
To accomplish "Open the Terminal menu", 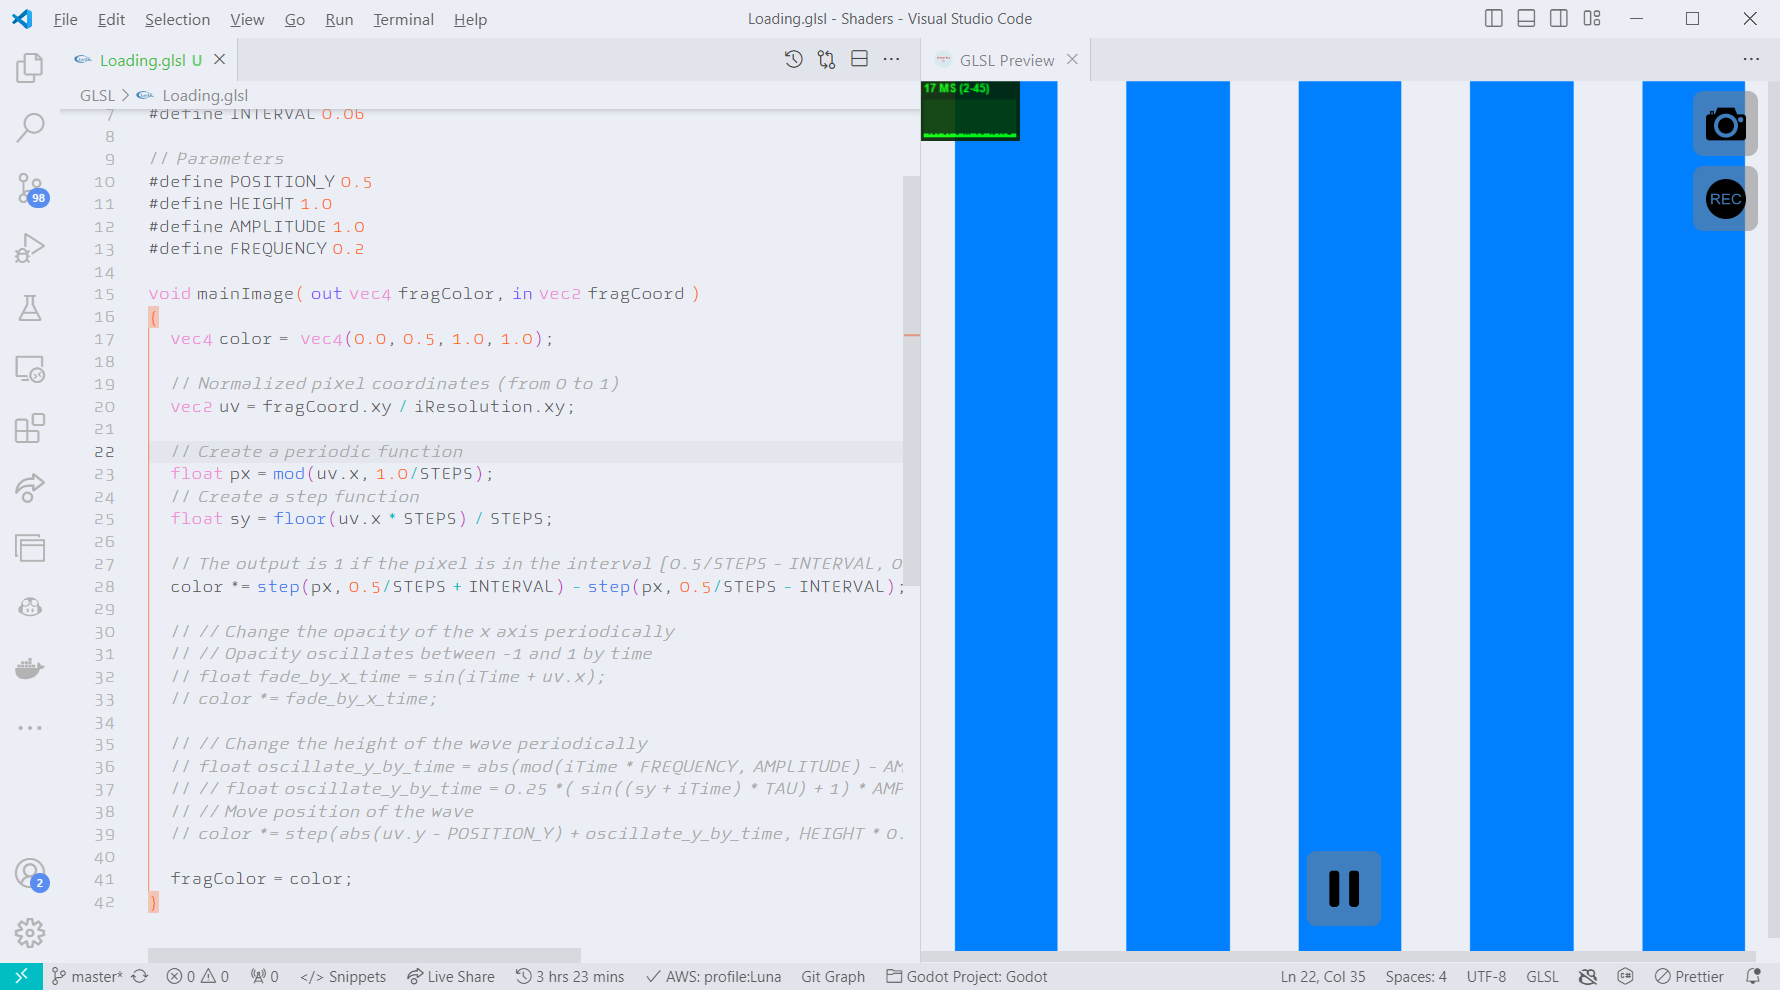I will coord(403,19).
